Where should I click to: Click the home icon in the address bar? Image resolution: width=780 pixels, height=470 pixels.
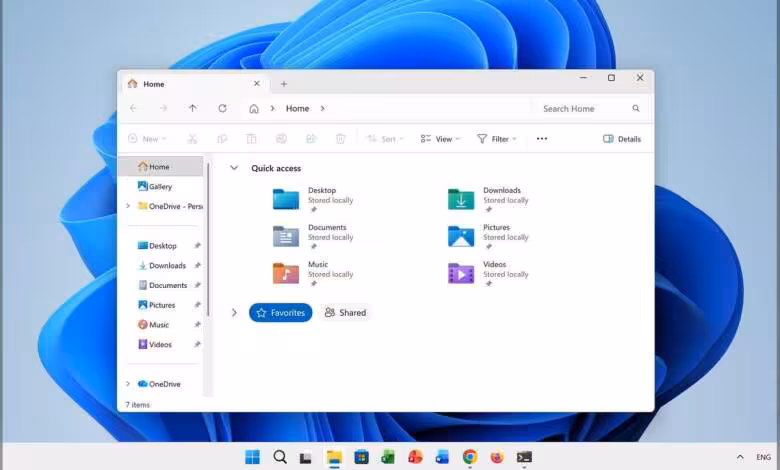coord(254,108)
